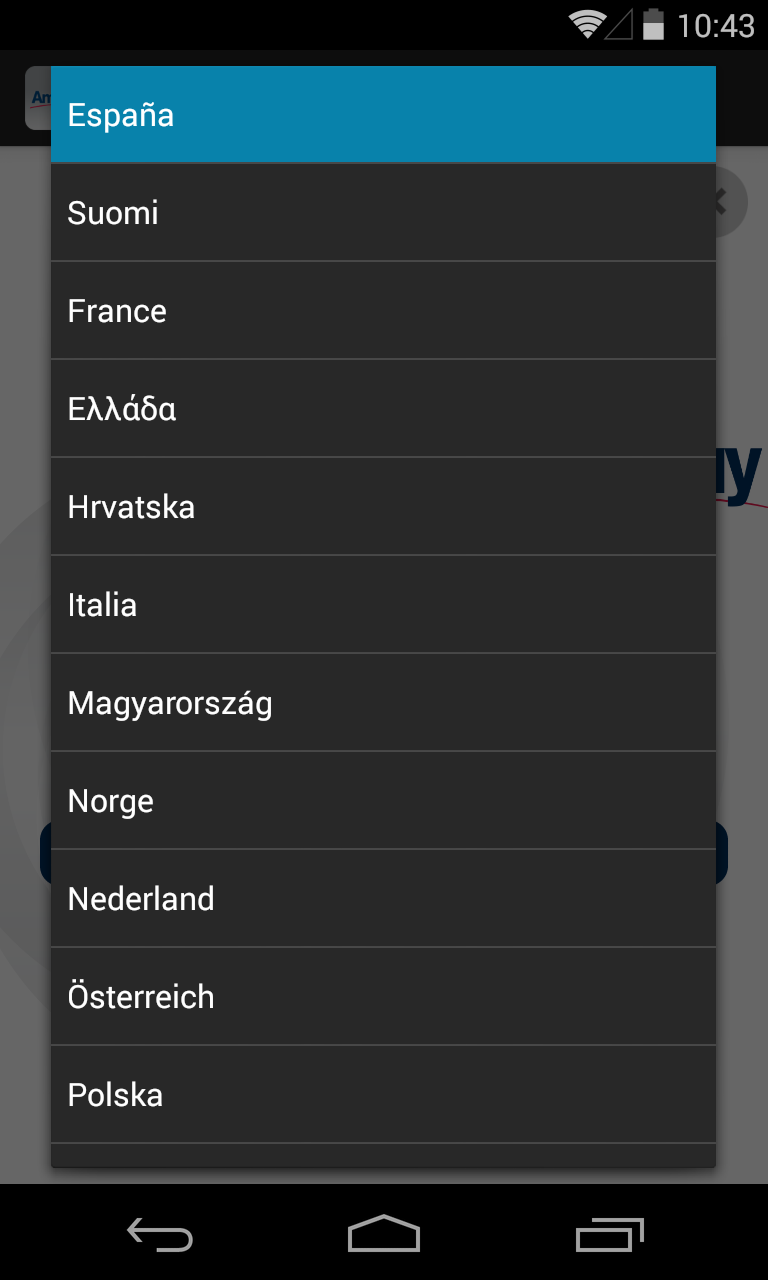Select España from the country list
This screenshot has height=1280, width=768.
(383, 114)
